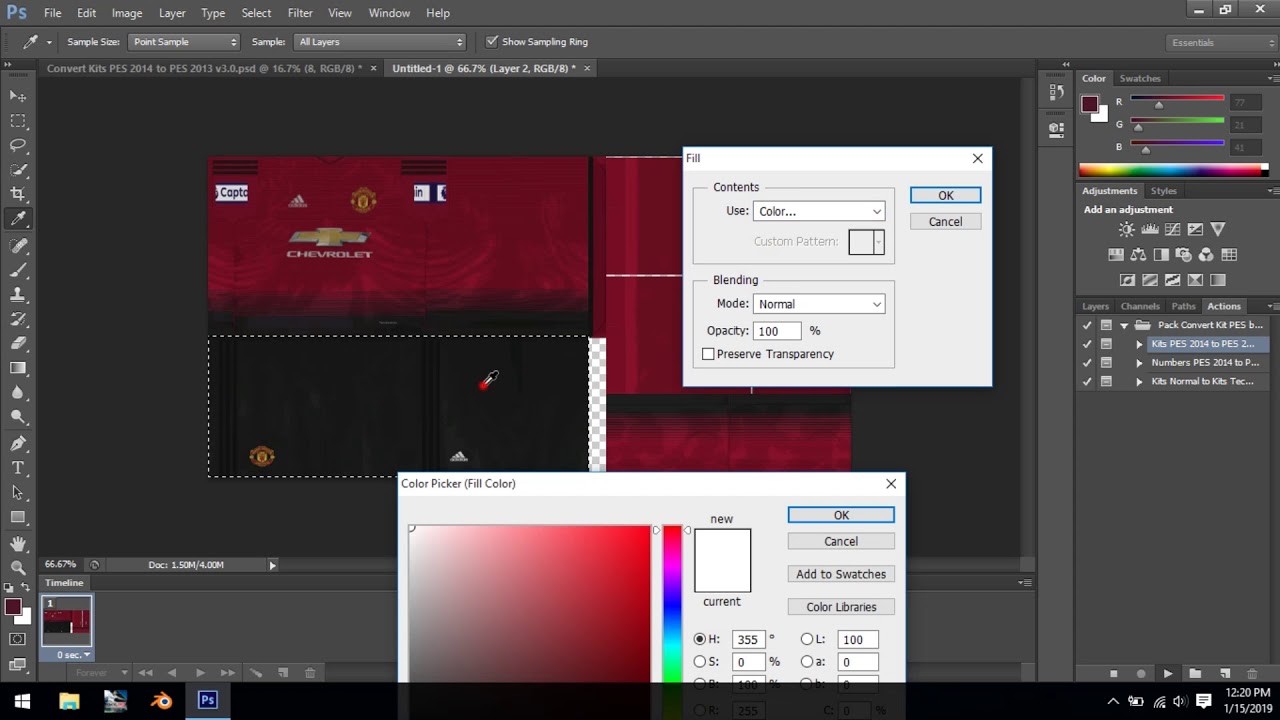Select the L radio button
This screenshot has height=720, width=1280.
point(807,639)
